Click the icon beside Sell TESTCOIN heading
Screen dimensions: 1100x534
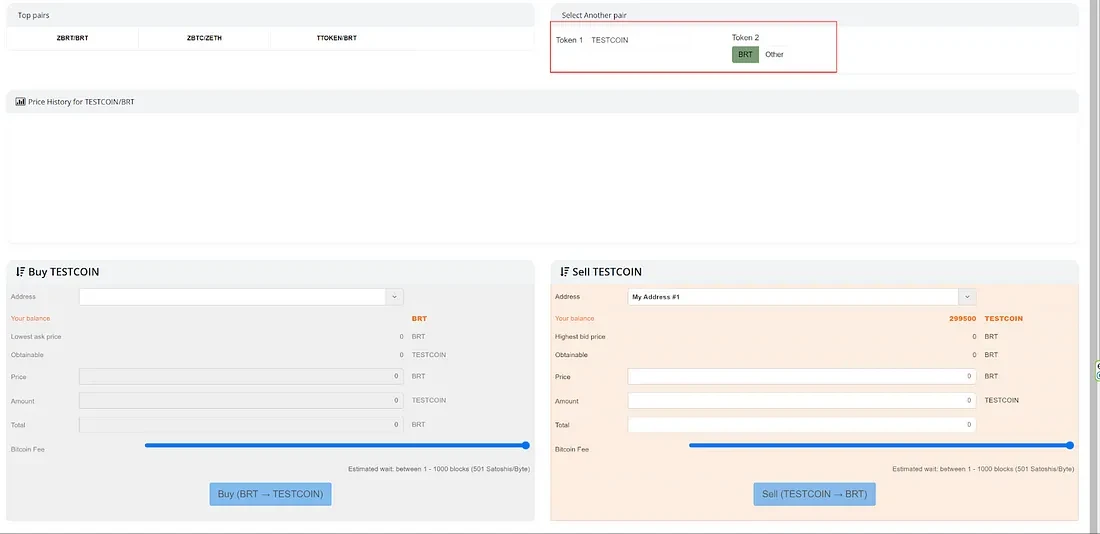(564, 272)
